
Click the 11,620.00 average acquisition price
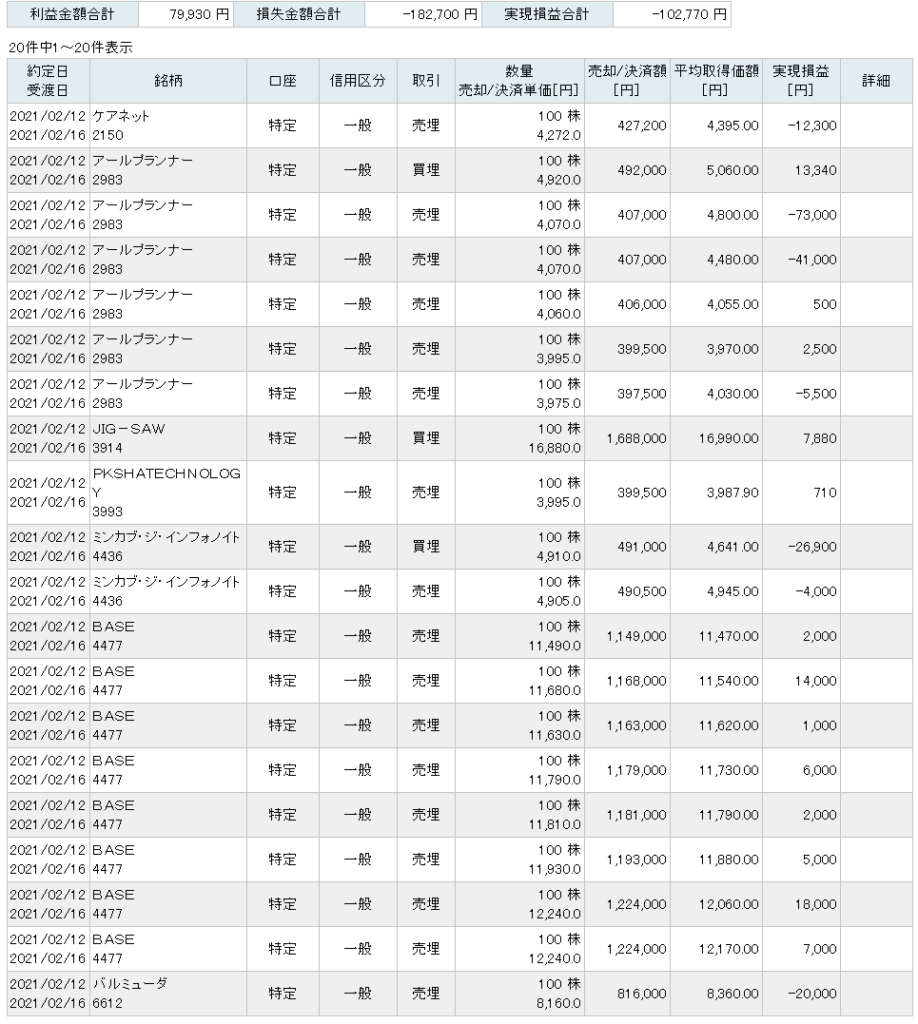729,726
